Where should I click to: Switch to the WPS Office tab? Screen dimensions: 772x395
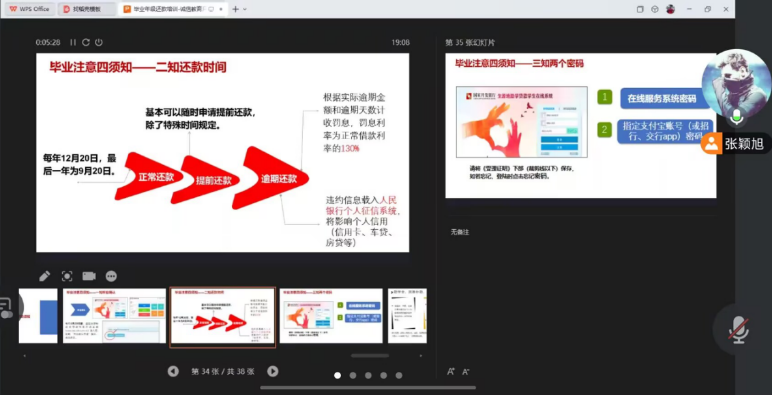[29, 9]
